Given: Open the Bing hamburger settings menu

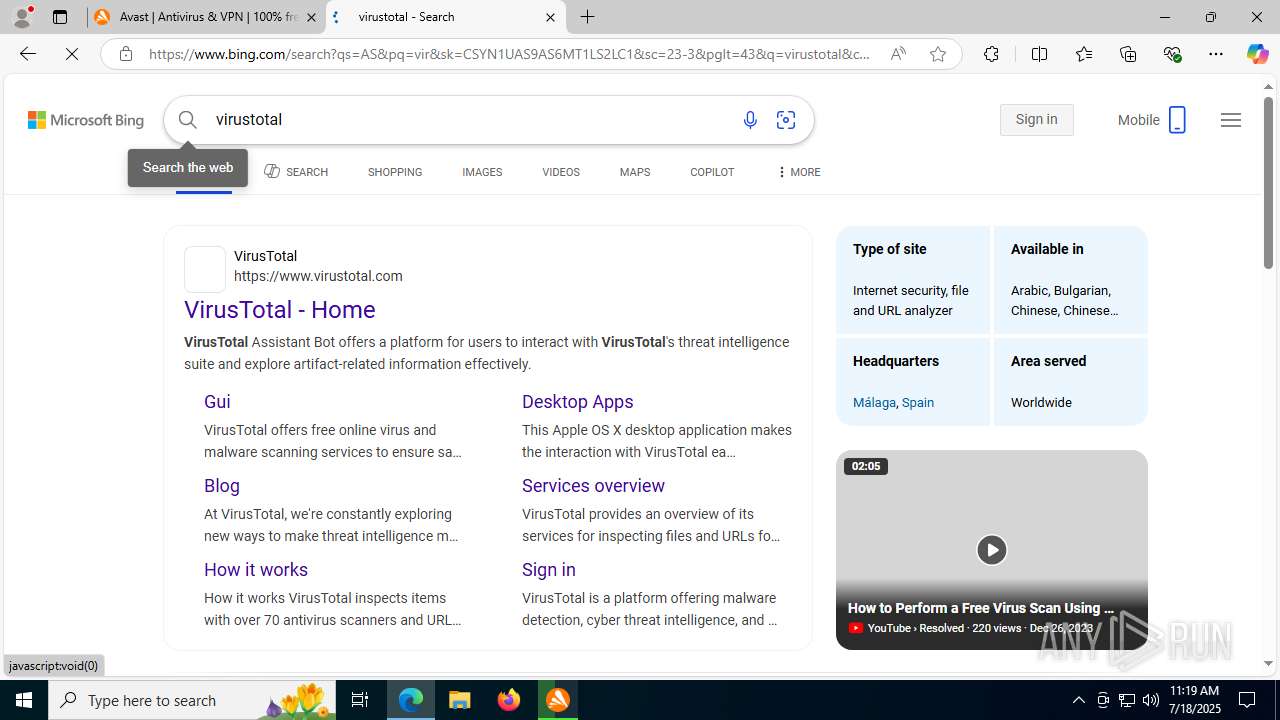Looking at the screenshot, I should [x=1231, y=120].
